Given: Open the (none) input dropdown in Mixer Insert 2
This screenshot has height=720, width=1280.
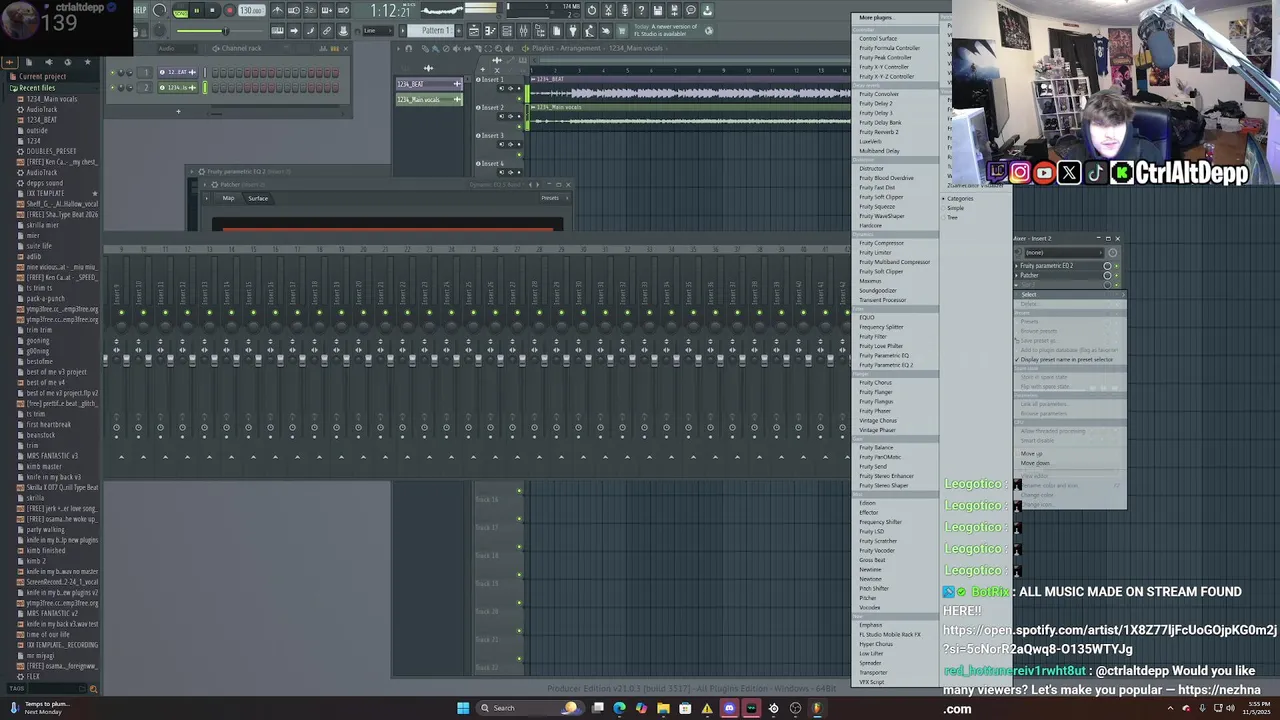Looking at the screenshot, I should 1062,252.
